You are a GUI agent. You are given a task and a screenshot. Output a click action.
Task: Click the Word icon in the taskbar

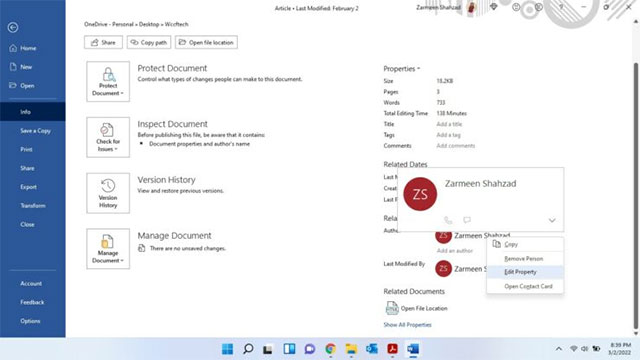[413, 349]
